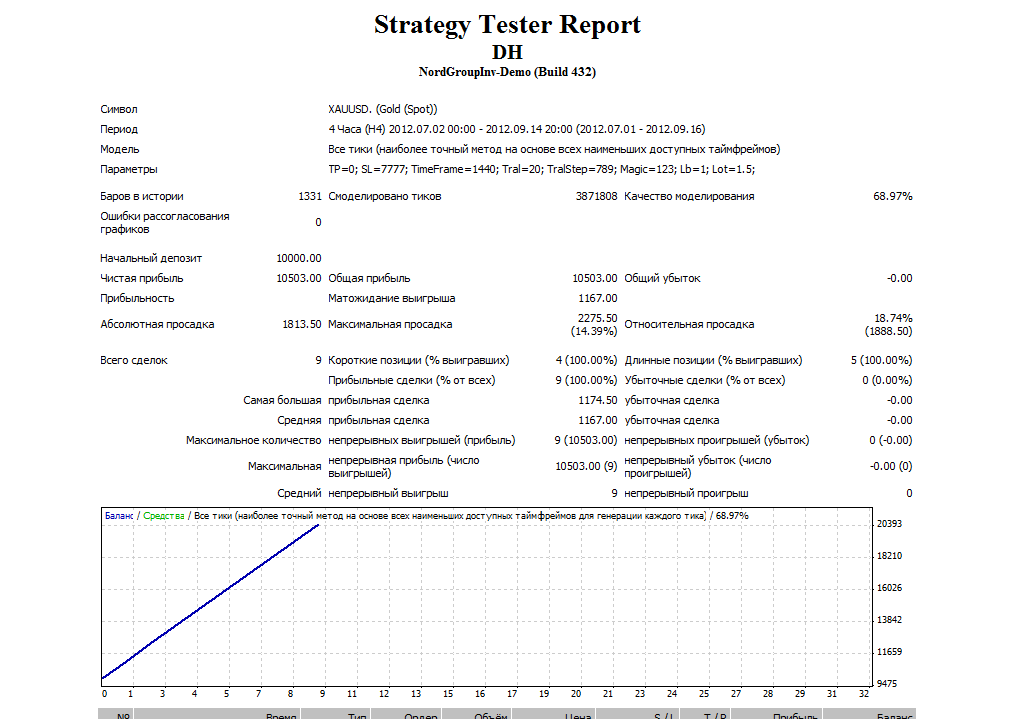1013x719 pixels.
Task: Click the Общая прибыль label
Action: (x=369, y=278)
